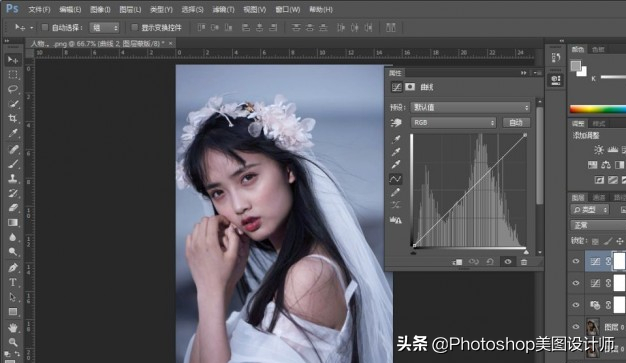Hide the 图层 0 layer
Screen dimensions: 626x363
tap(576, 327)
